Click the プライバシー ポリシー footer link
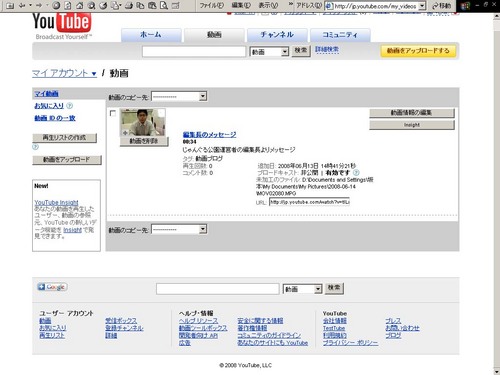Screen dimensions: 500x375 (x=350, y=343)
